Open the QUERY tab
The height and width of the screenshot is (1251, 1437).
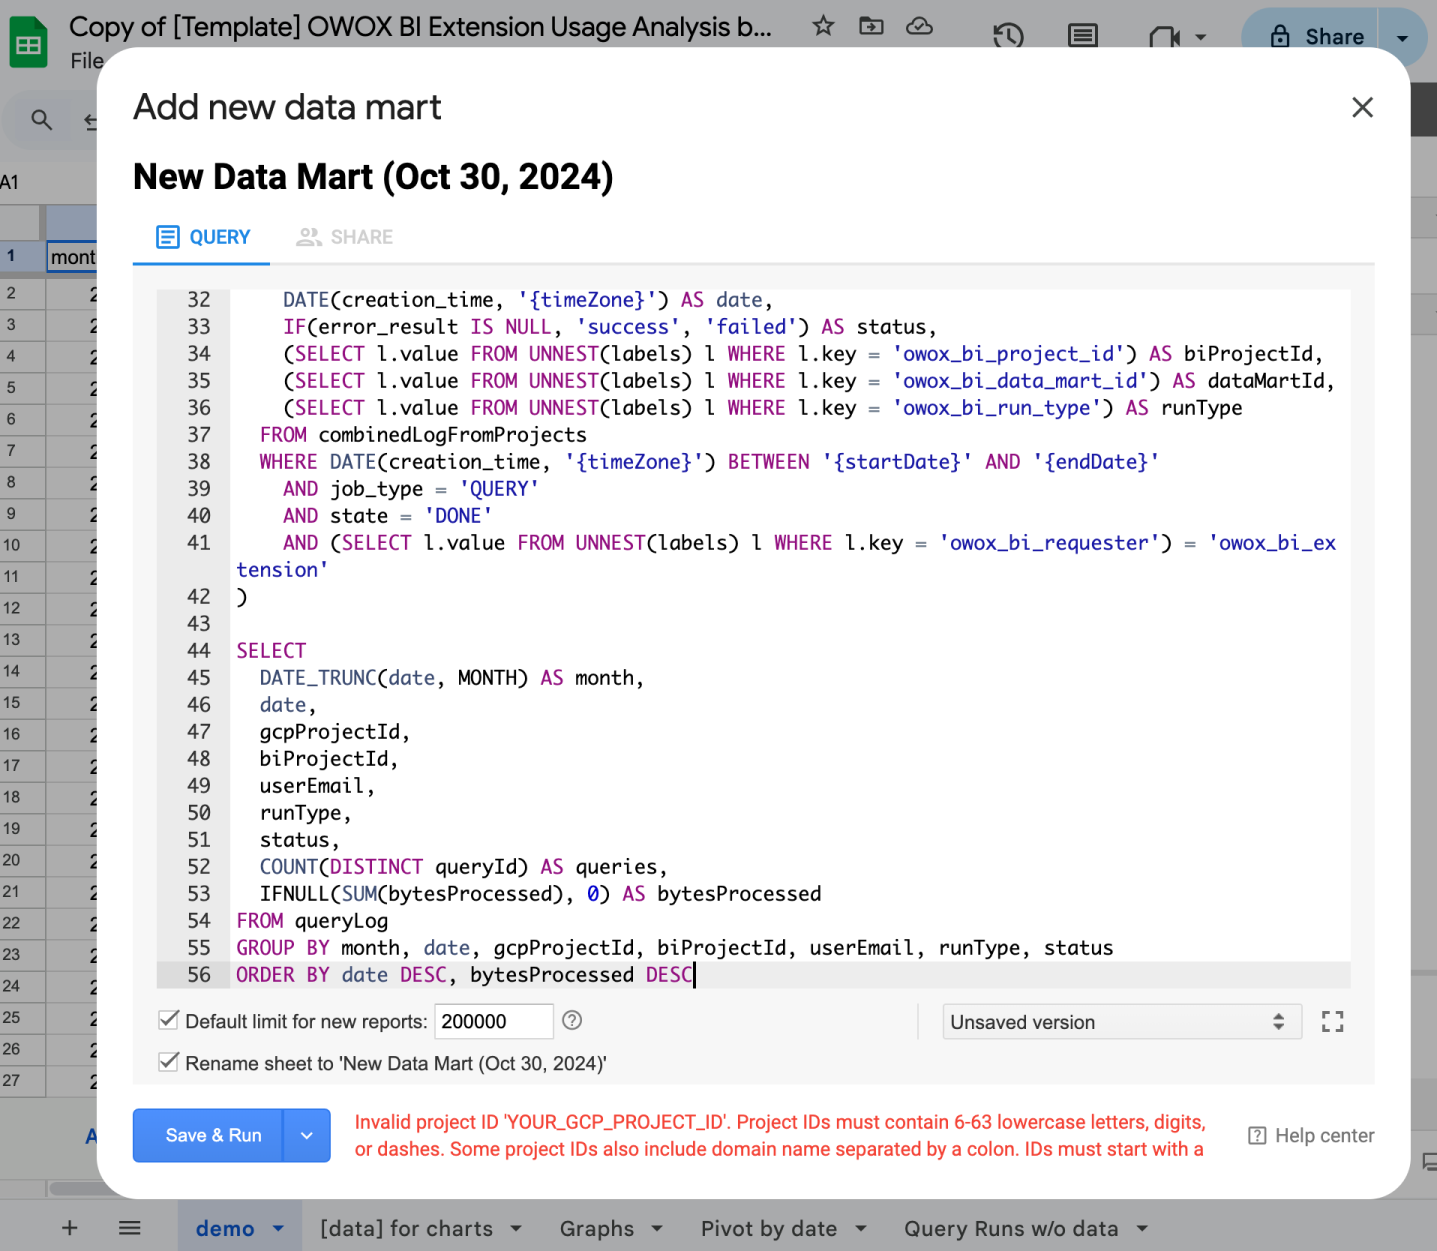click(203, 237)
